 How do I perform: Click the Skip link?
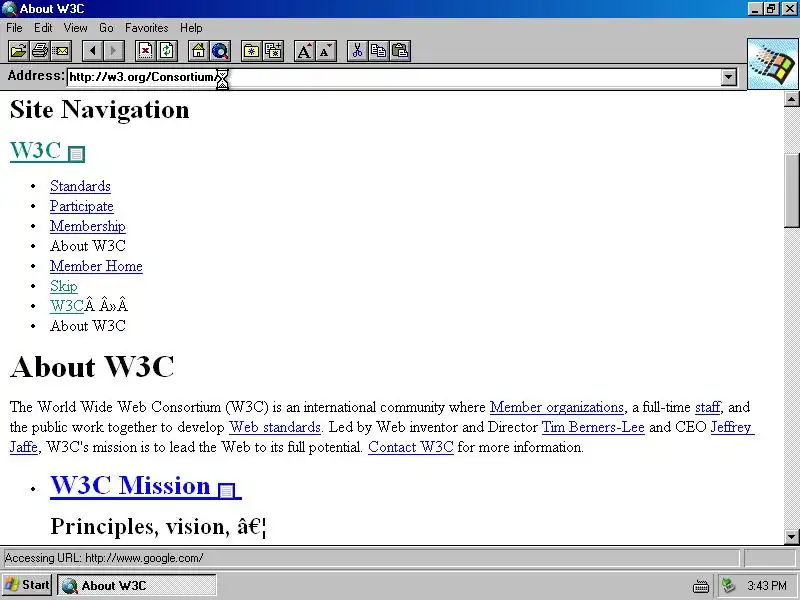pos(64,286)
